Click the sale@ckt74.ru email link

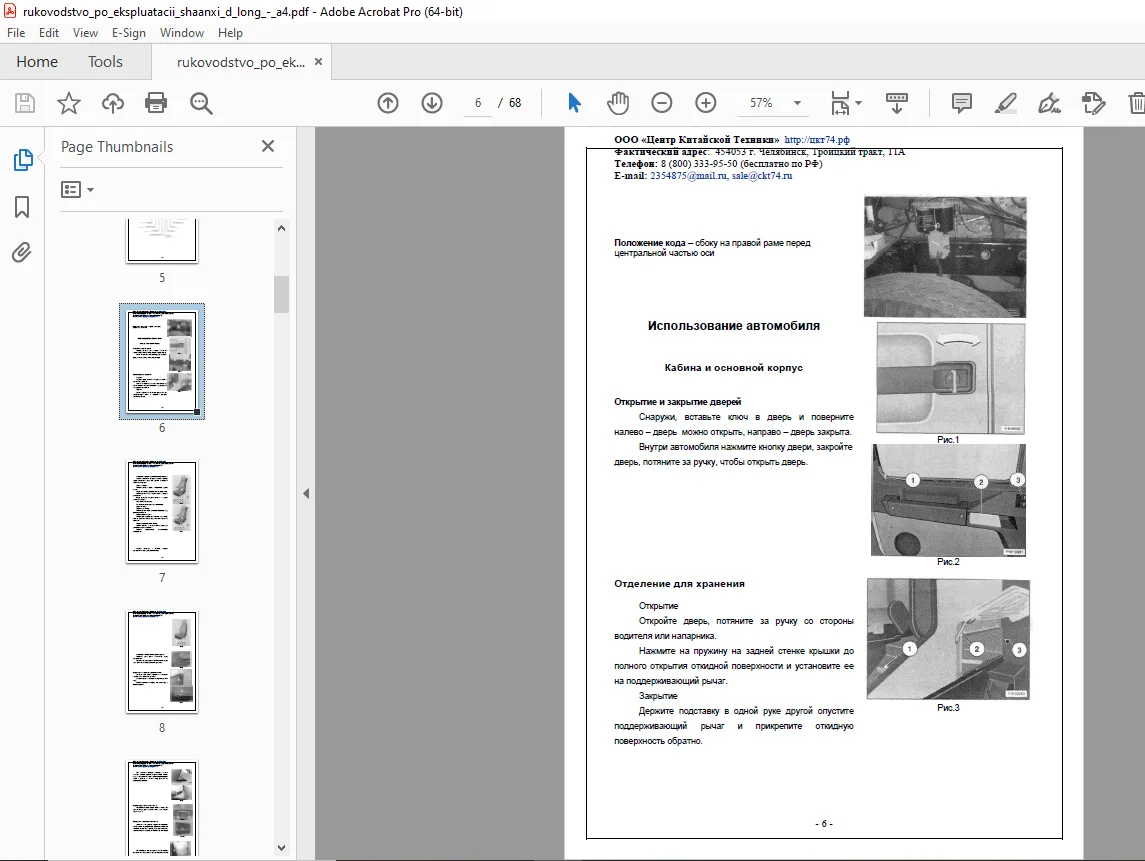click(x=762, y=176)
